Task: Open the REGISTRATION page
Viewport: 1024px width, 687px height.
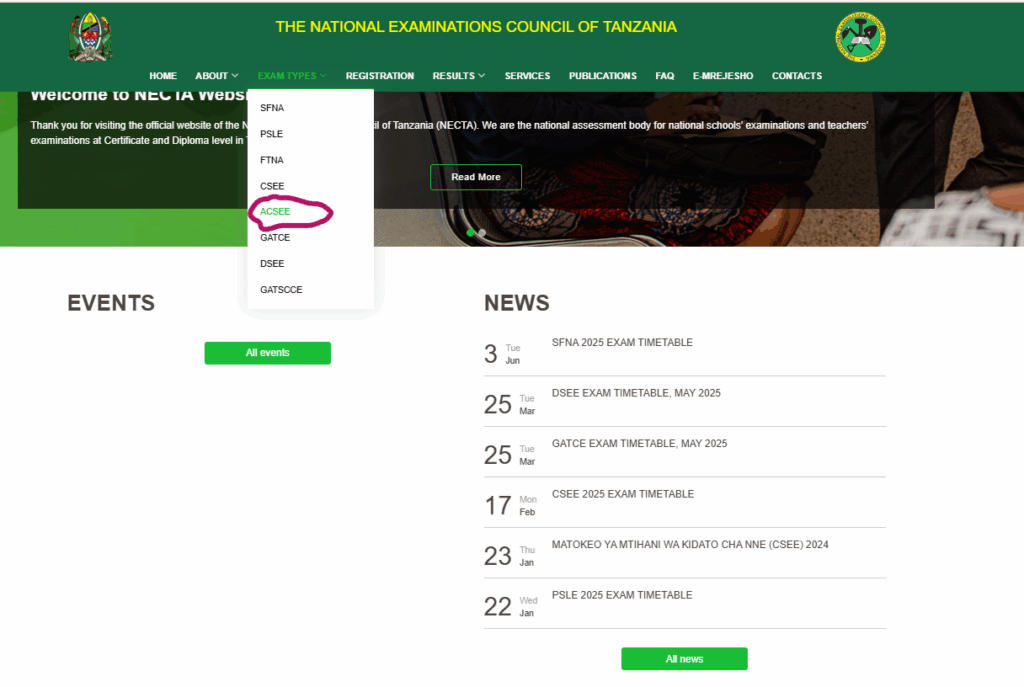Action: point(380,76)
